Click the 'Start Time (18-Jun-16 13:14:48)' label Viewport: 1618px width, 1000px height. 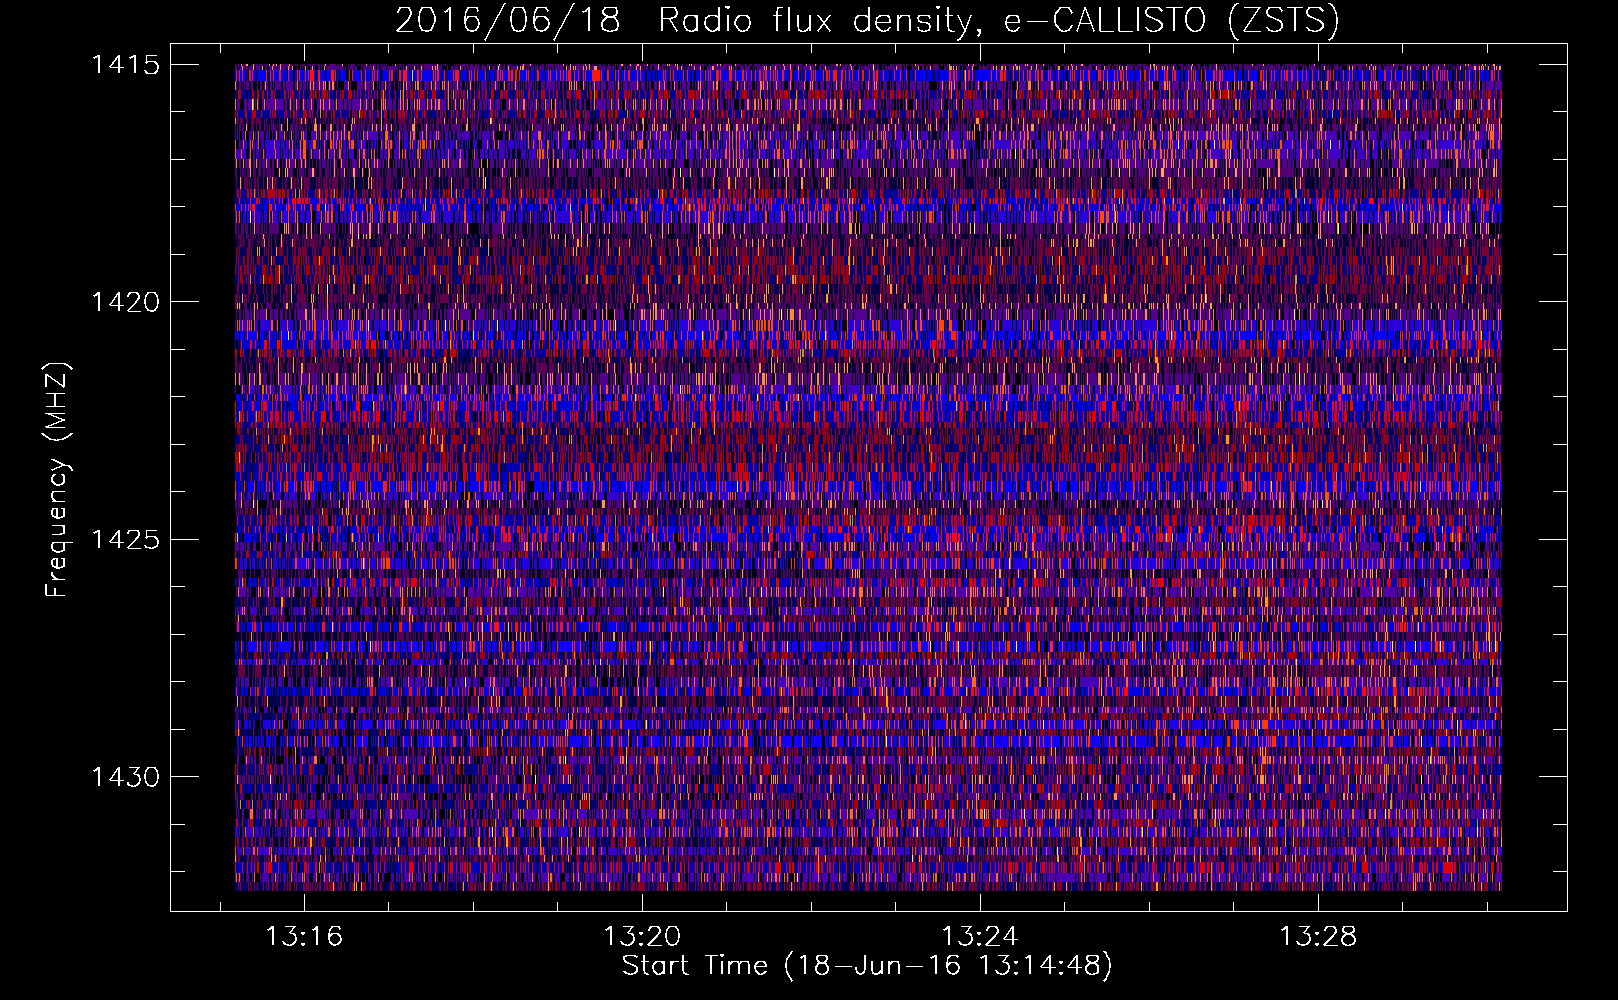click(x=867, y=966)
